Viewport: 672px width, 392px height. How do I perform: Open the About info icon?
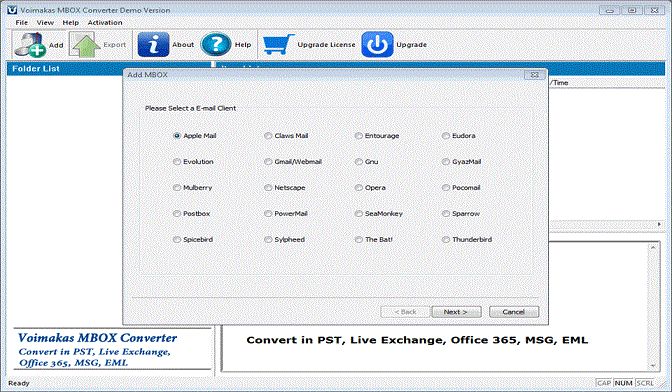pyautogui.click(x=153, y=45)
